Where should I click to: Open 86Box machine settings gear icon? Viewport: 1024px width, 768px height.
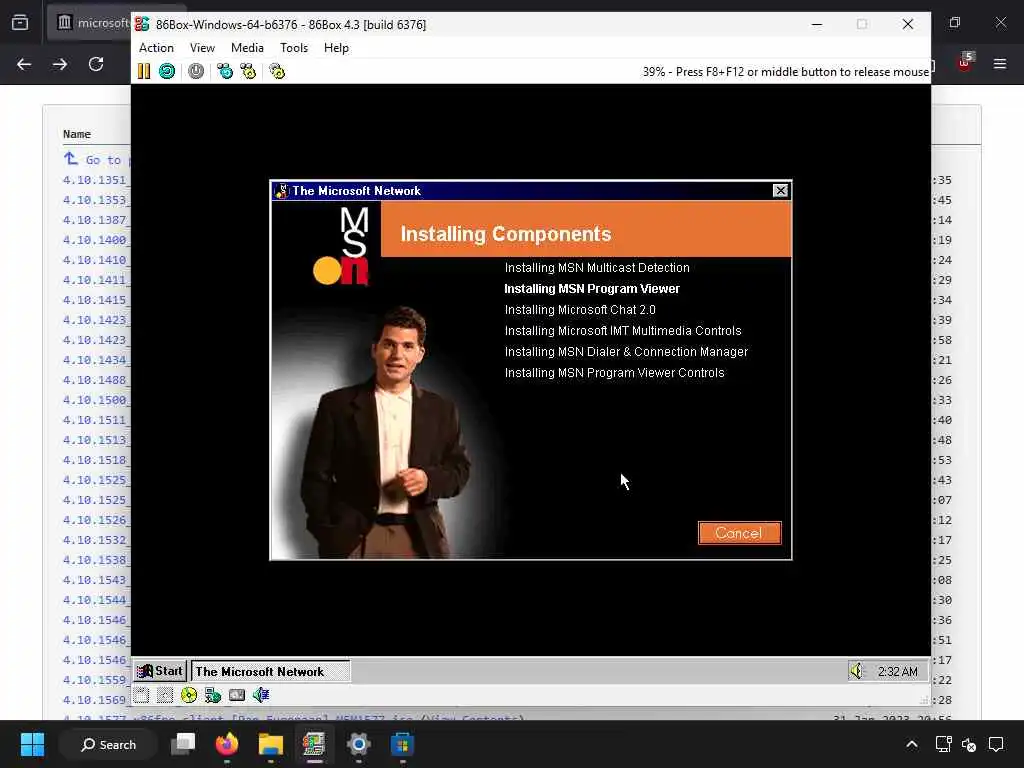click(x=278, y=71)
